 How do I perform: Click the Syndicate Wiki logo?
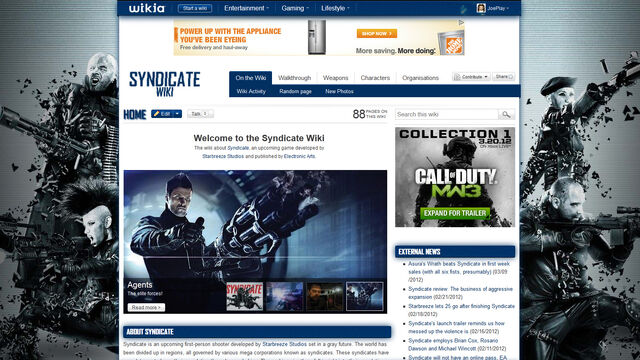click(164, 84)
